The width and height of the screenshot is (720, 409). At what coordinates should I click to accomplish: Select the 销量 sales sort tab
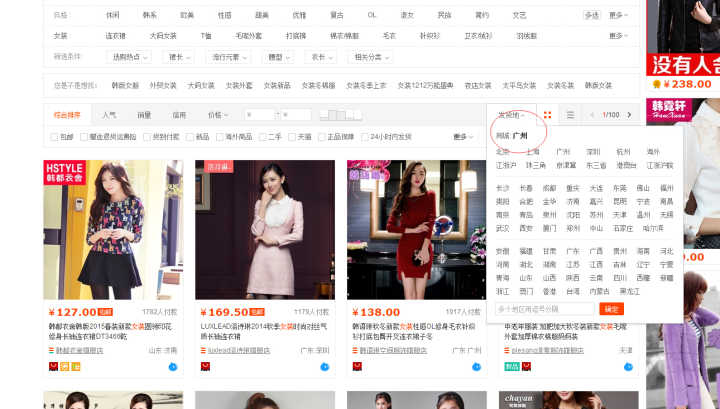(144, 115)
